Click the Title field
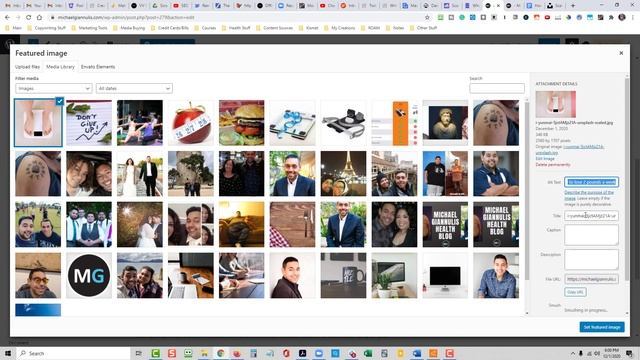Image resolution: width=640 pixels, height=360 pixels. tap(591, 216)
